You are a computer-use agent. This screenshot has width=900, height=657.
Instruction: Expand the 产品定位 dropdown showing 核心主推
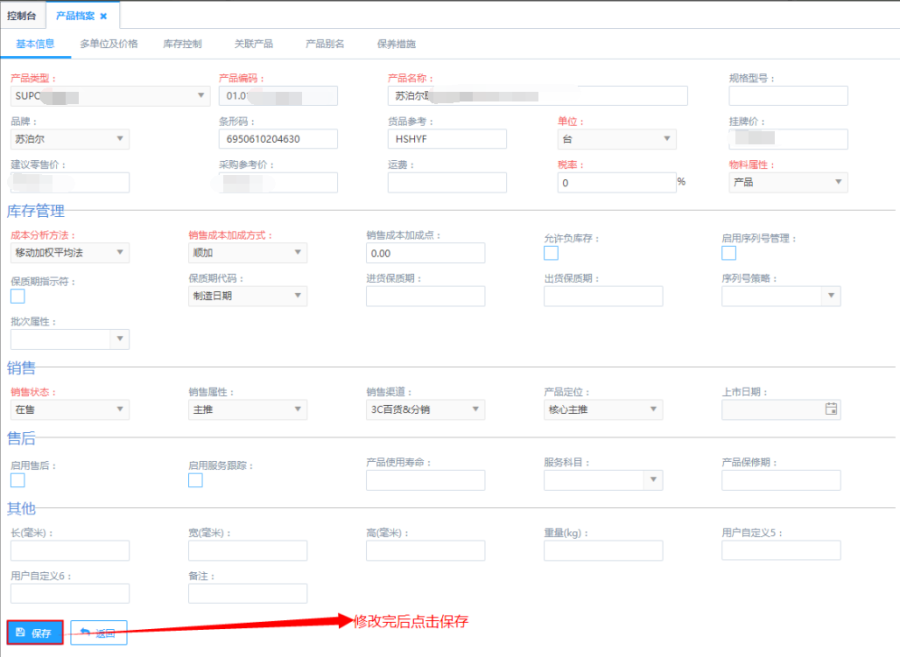tap(603, 409)
